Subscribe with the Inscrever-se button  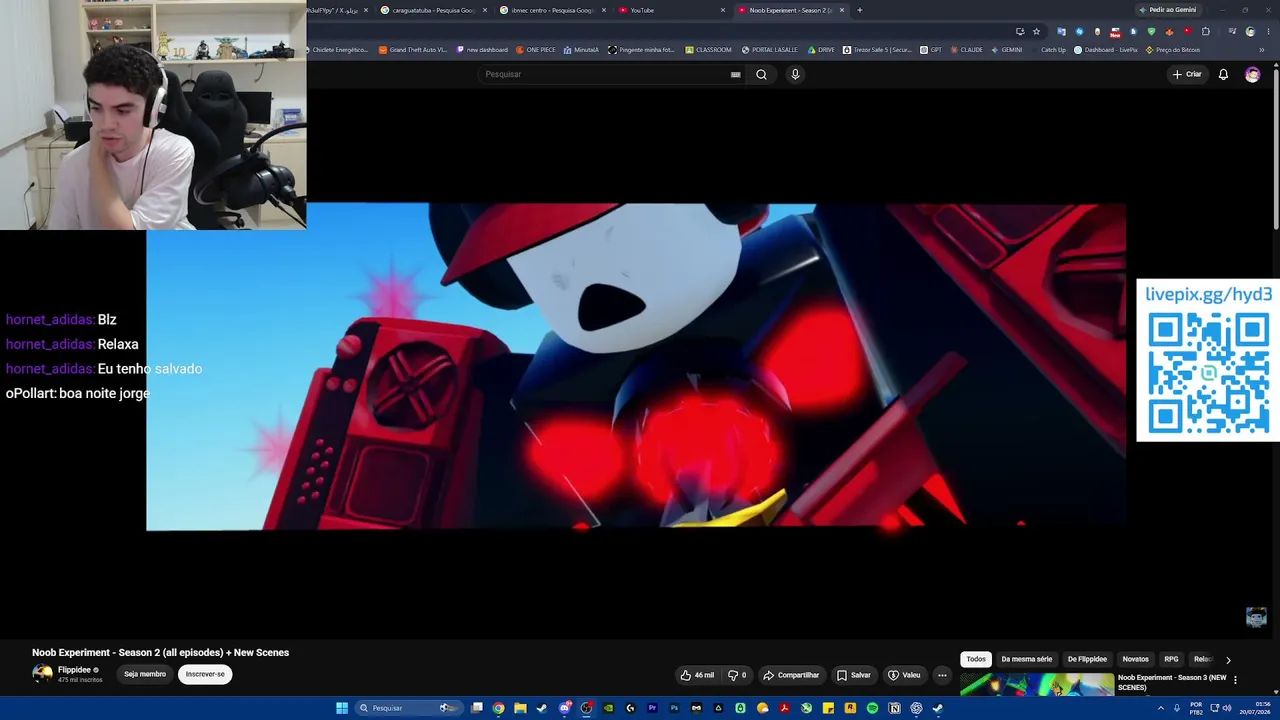coord(205,674)
